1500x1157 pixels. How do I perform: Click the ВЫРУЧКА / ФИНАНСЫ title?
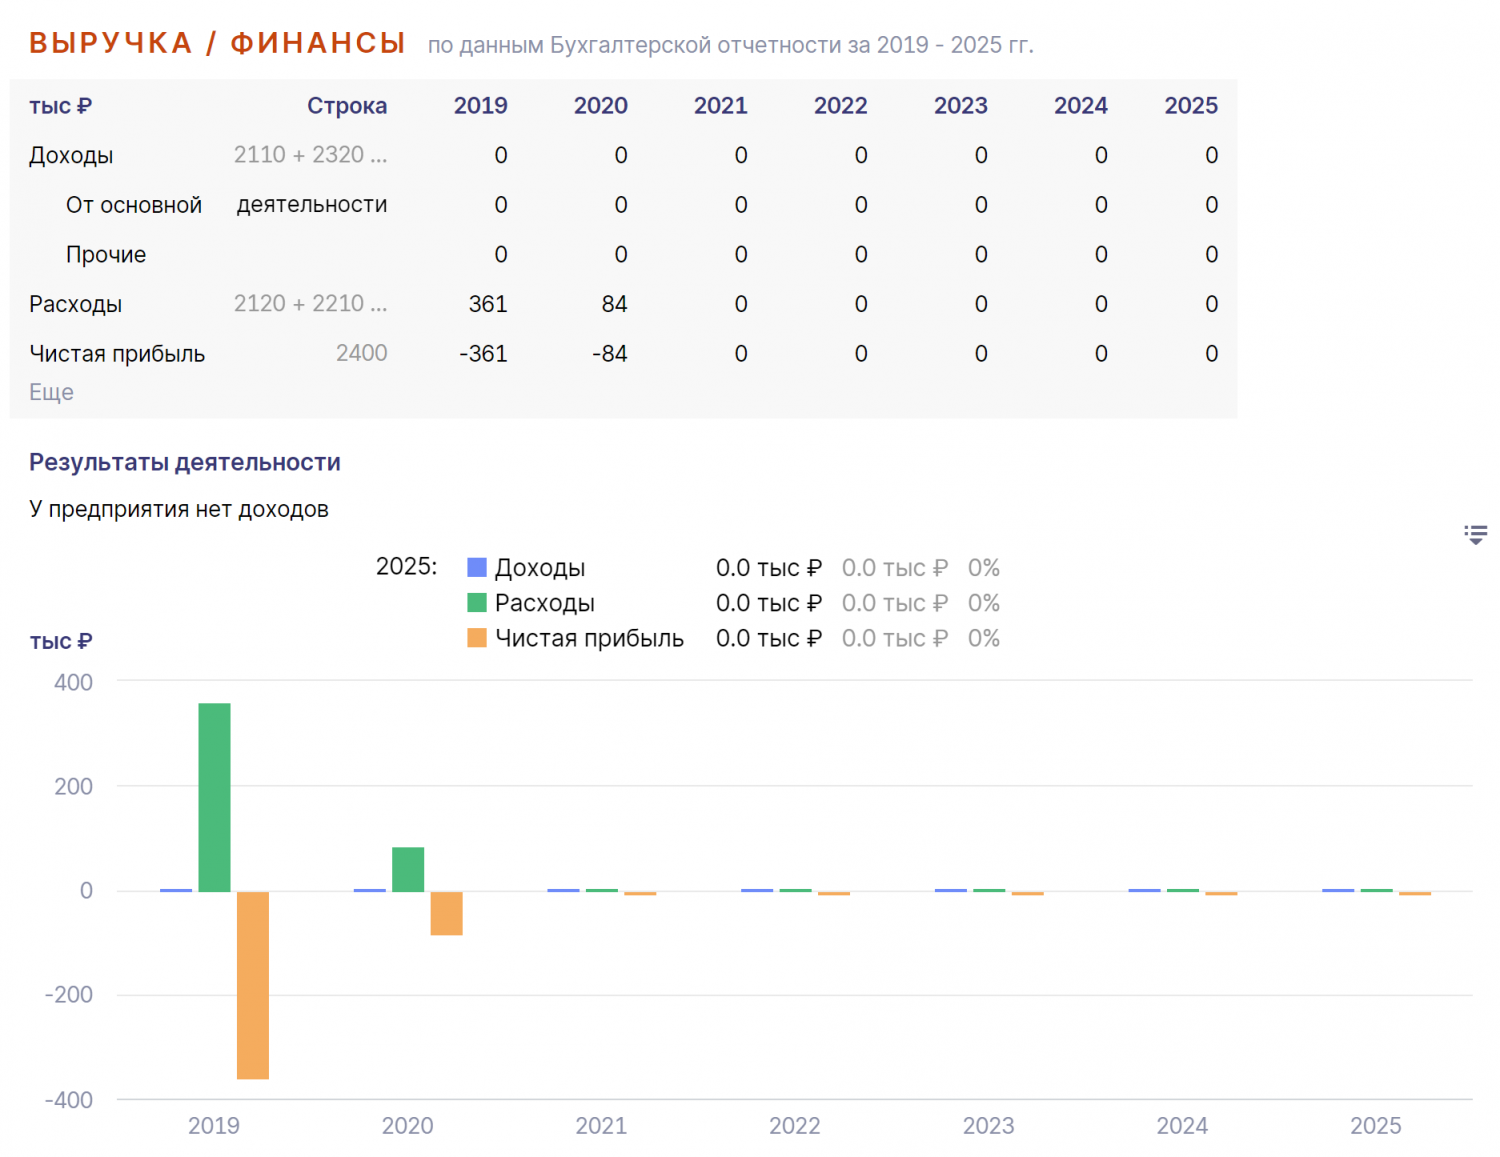click(x=217, y=43)
